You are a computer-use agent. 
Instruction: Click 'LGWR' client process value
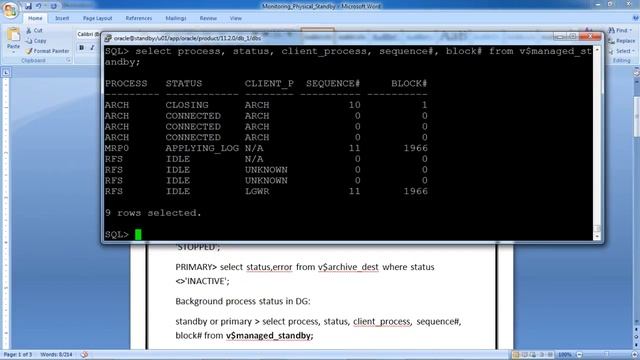[x=257, y=191]
